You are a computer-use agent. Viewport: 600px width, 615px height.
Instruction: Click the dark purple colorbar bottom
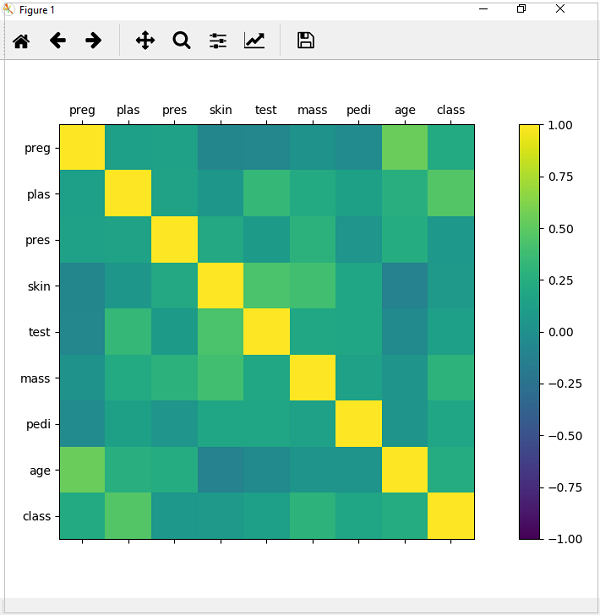(529, 532)
